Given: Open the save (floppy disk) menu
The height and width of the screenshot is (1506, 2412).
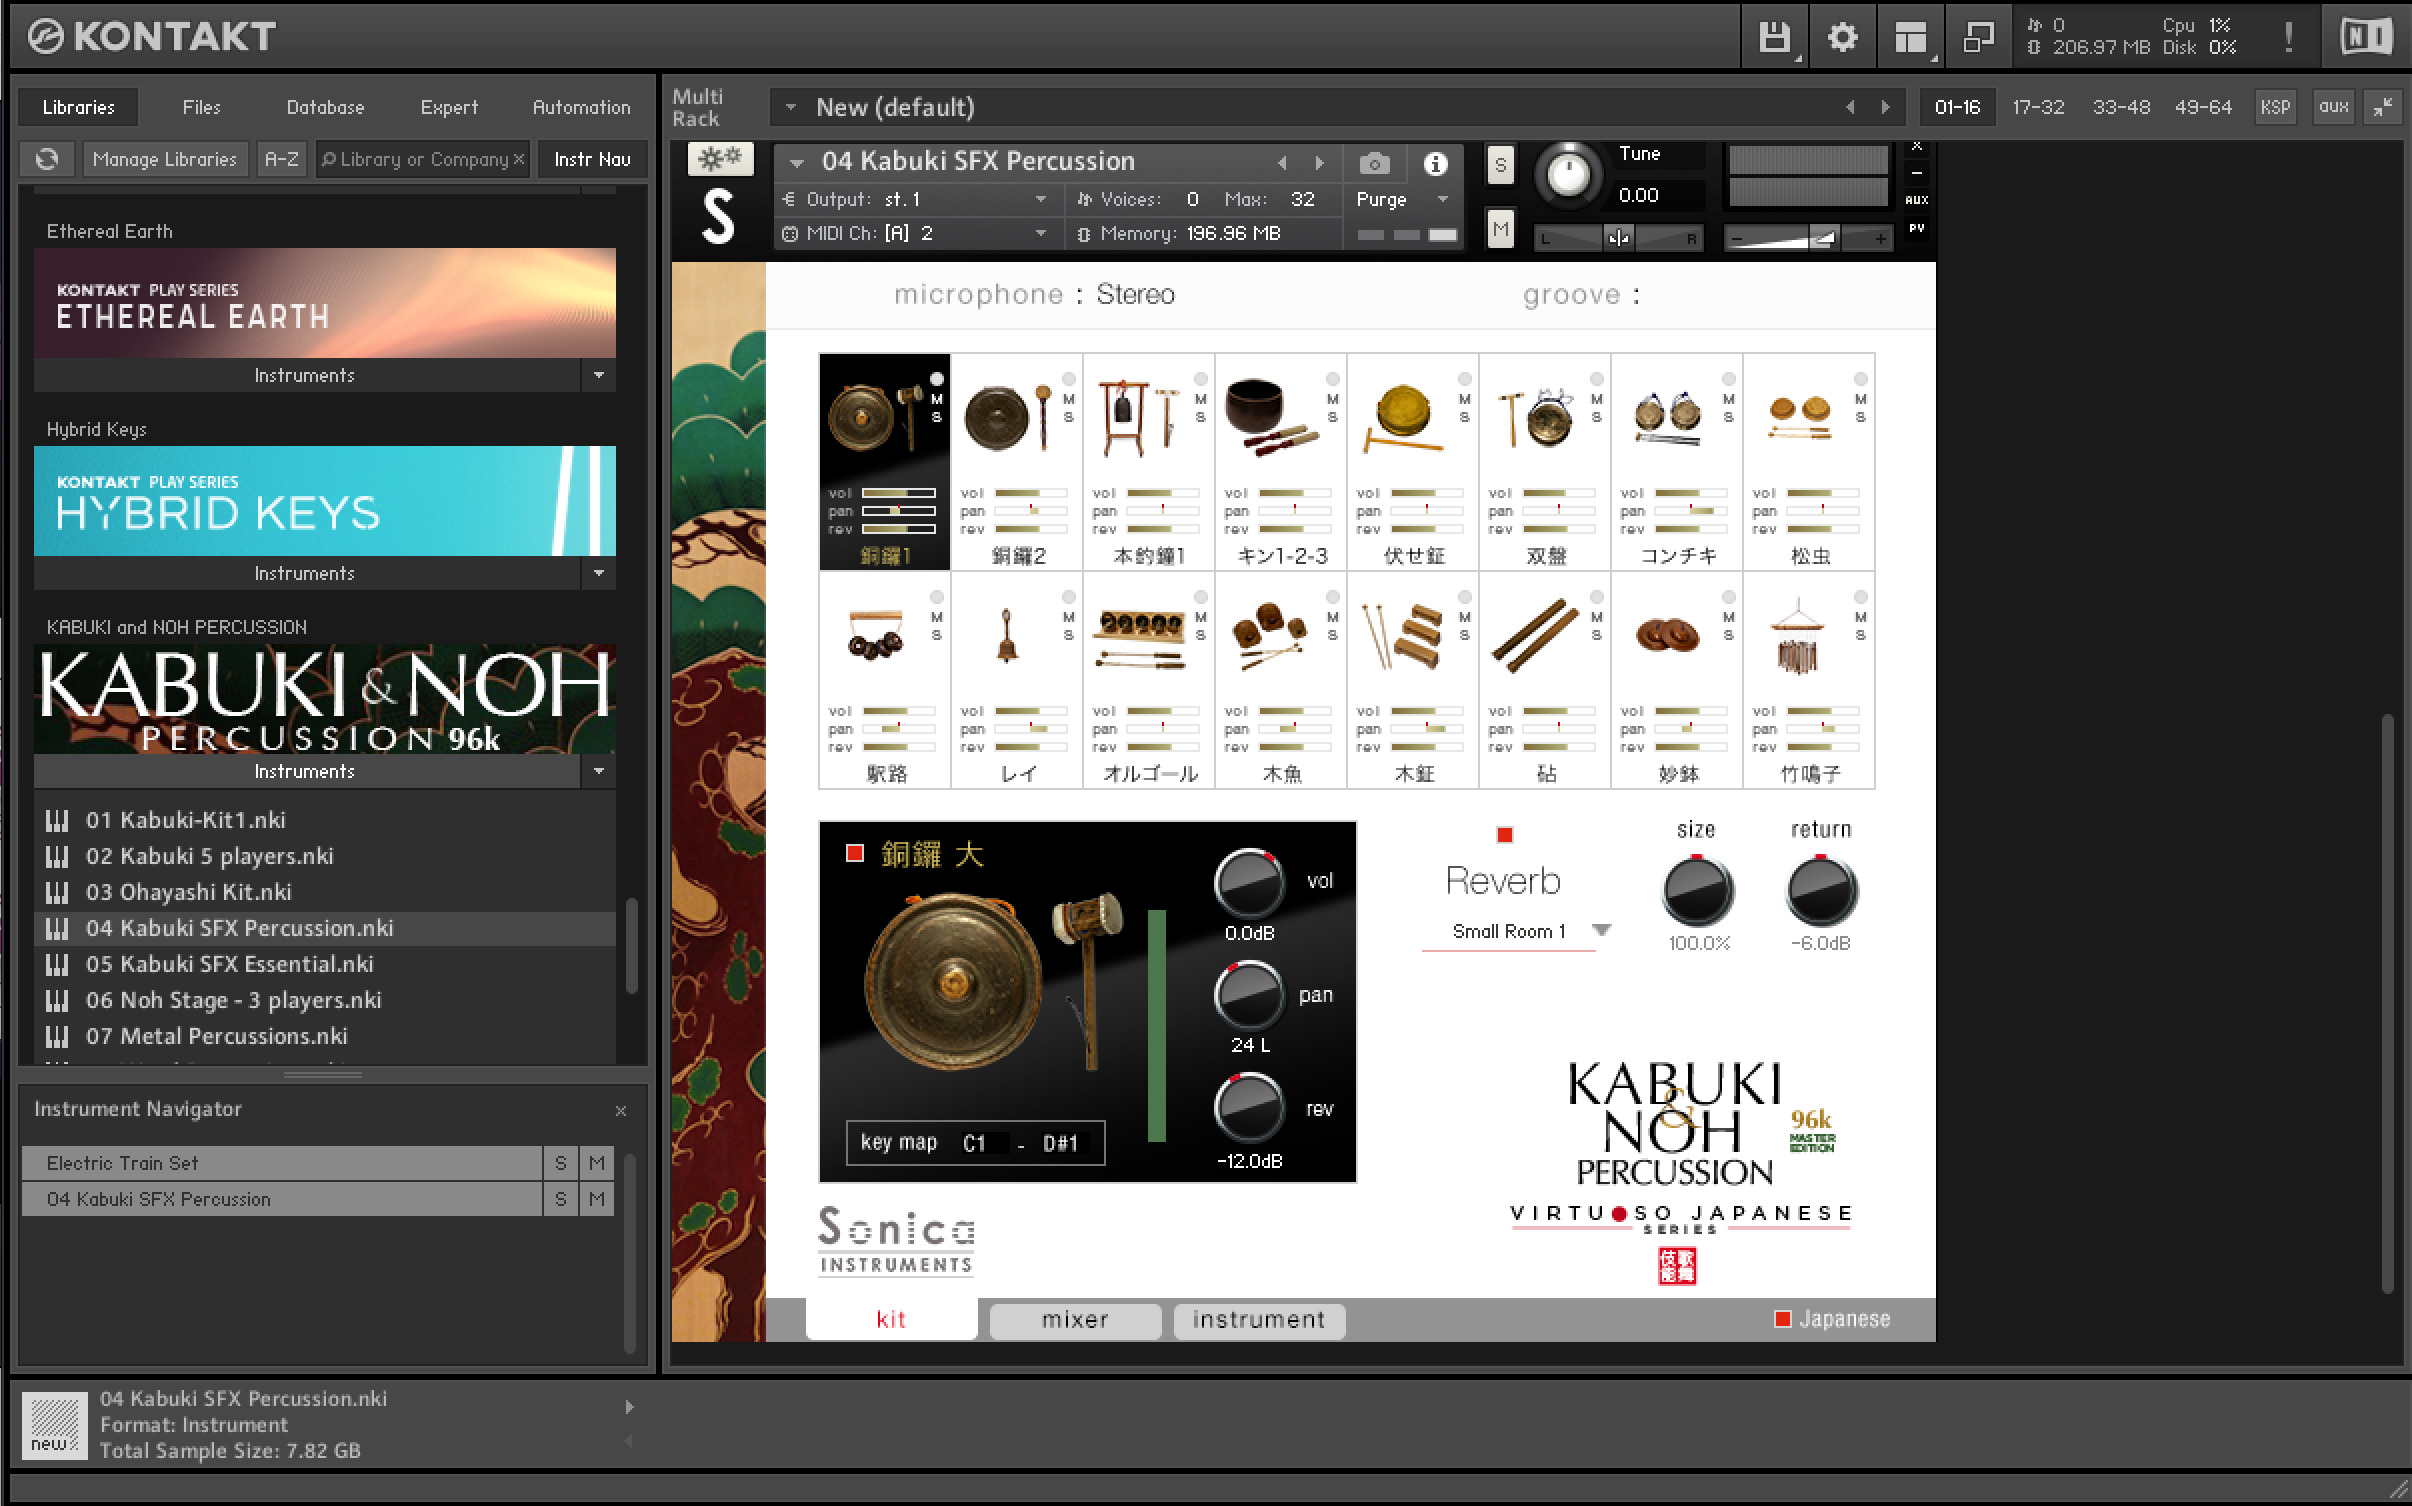Looking at the screenshot, I should (1775, 38).
